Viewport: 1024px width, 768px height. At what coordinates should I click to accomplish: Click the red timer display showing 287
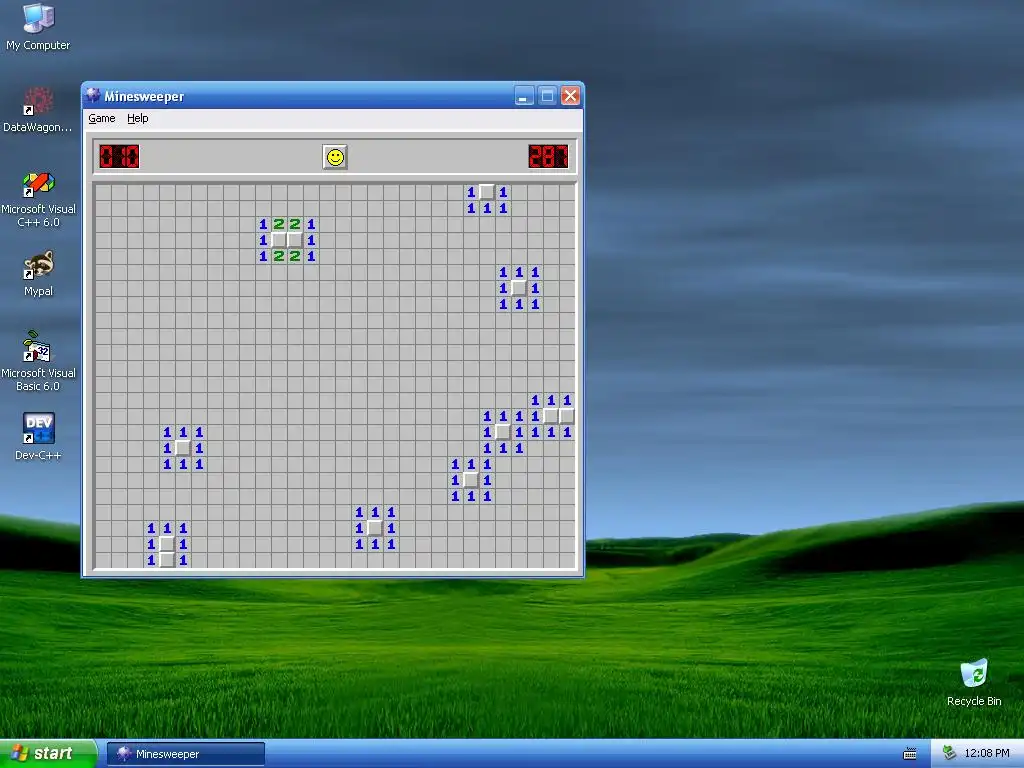[x=549, y=157]
